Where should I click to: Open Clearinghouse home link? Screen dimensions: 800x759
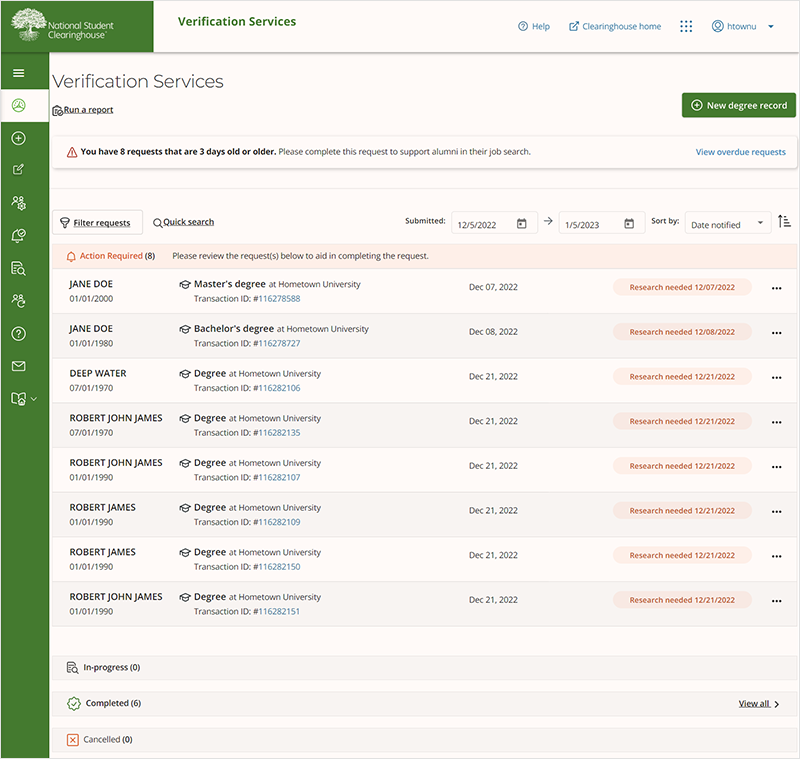(615, 27)
